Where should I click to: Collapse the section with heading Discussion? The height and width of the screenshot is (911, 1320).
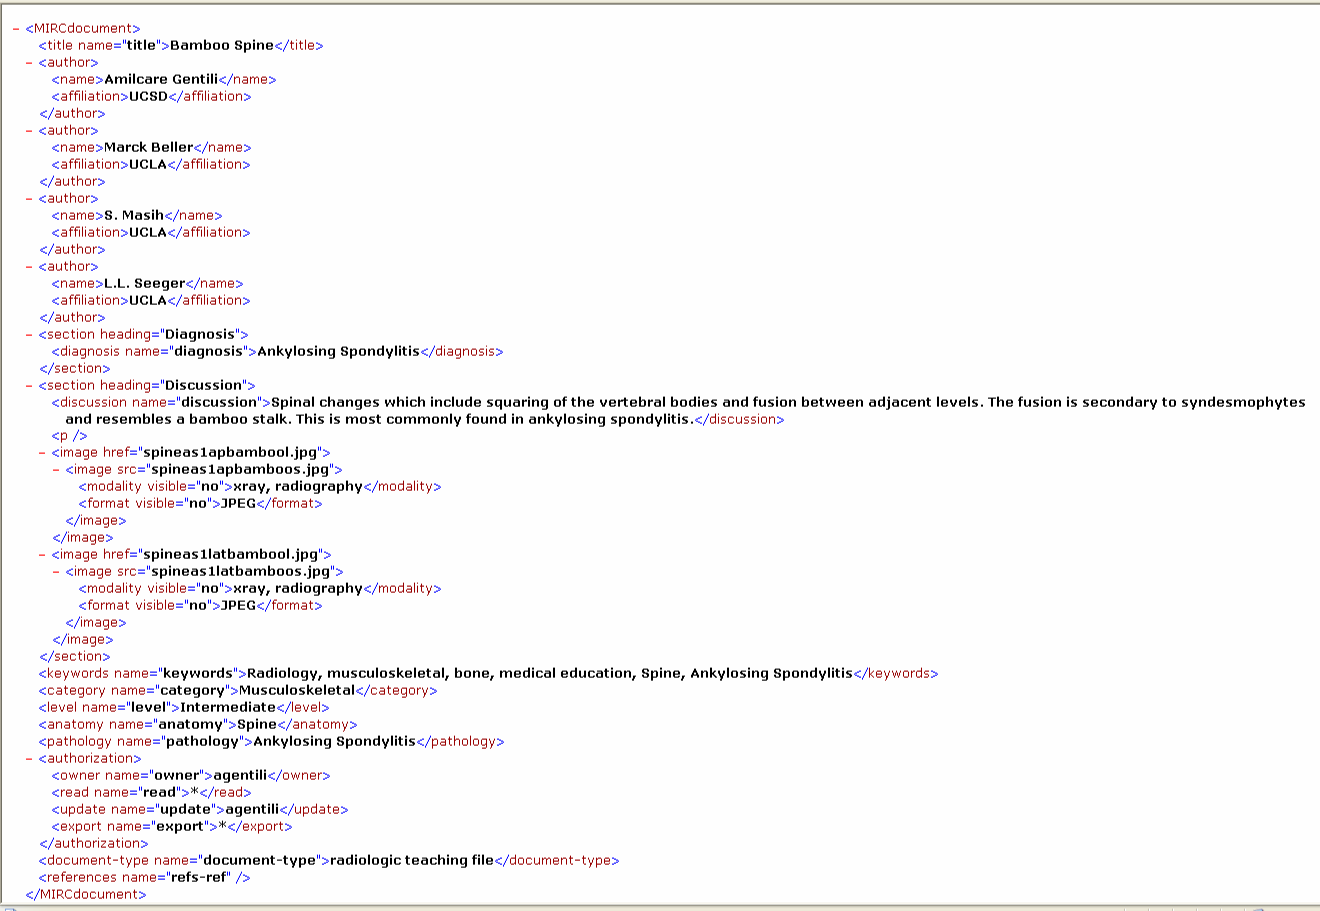point(29,386)
